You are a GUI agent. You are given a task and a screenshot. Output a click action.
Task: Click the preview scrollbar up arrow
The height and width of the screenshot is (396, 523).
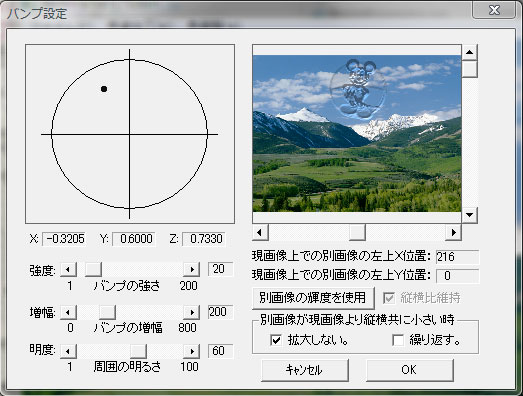click(470, 52)
